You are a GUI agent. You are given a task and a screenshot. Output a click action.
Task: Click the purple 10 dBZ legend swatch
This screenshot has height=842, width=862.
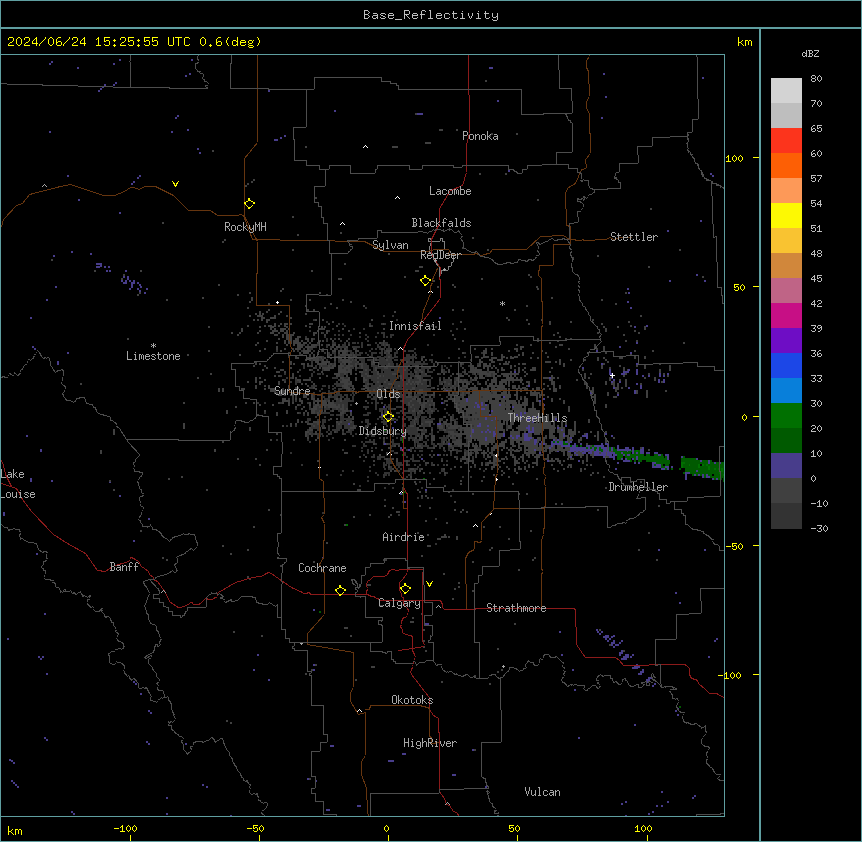pyautogui.click(x=786, y=466)
